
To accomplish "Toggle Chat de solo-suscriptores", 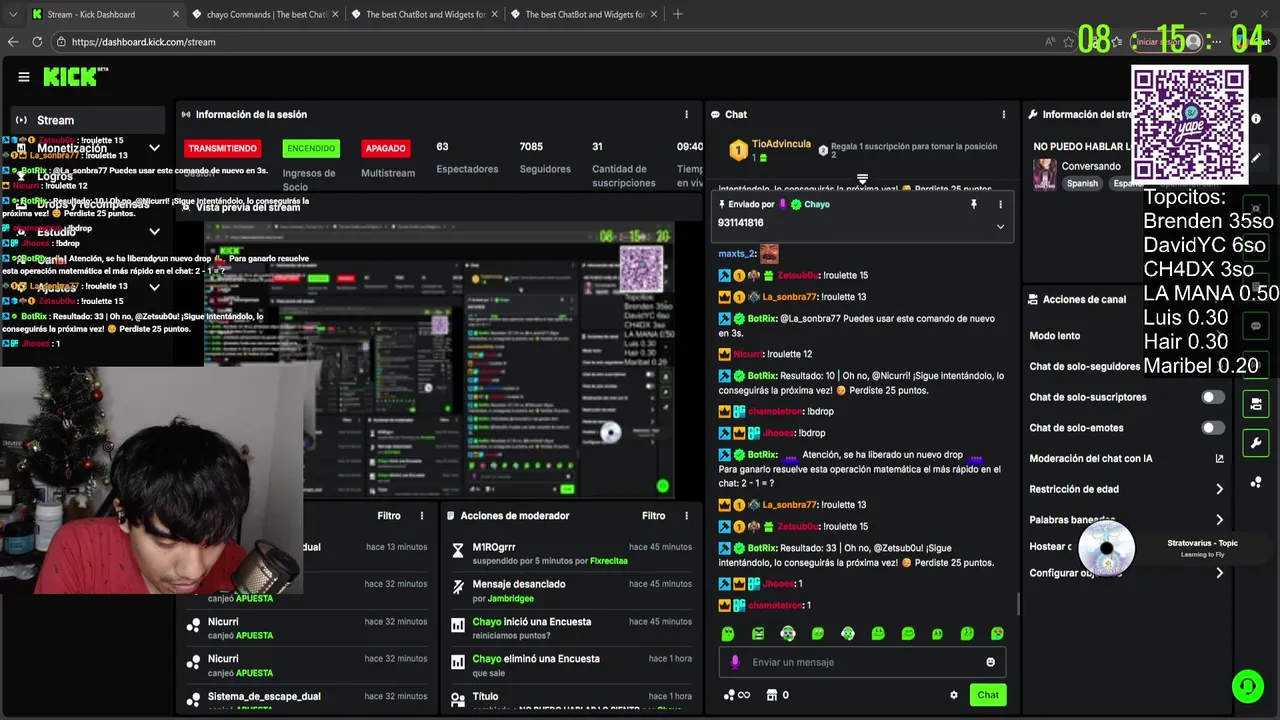I will tap(1212, 397).
